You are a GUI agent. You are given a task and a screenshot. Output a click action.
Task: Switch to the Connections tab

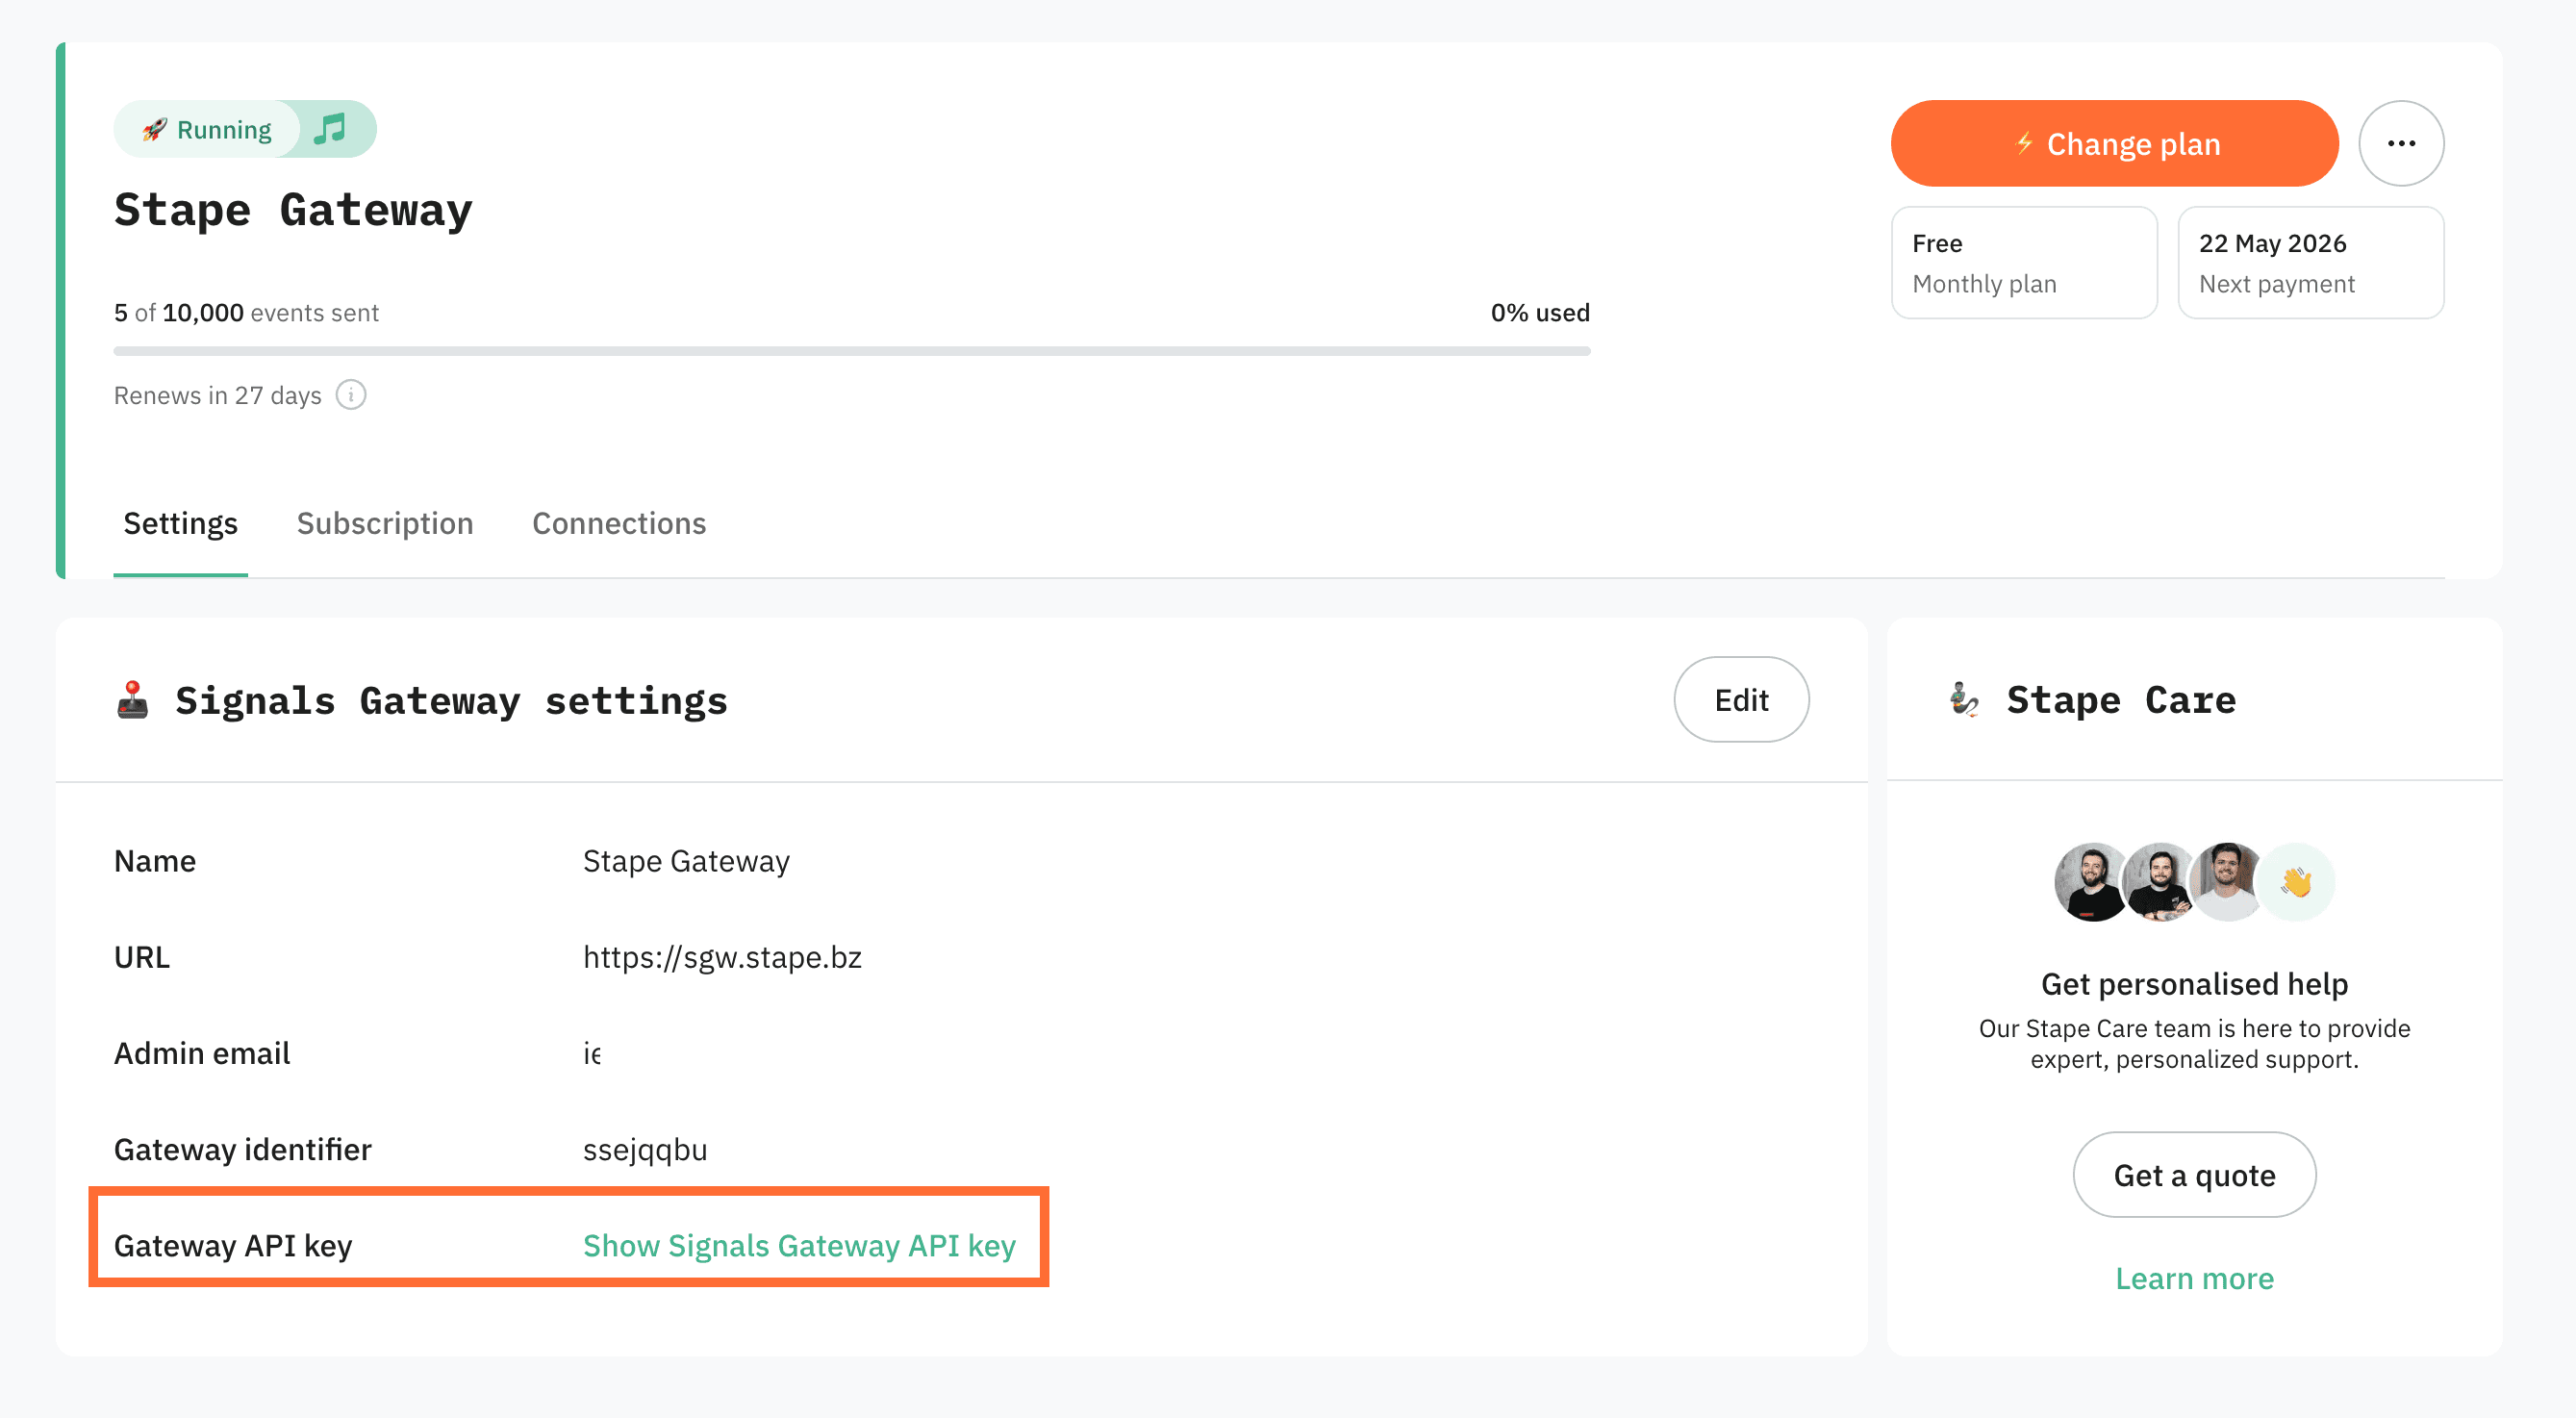[x=619, y=523]
